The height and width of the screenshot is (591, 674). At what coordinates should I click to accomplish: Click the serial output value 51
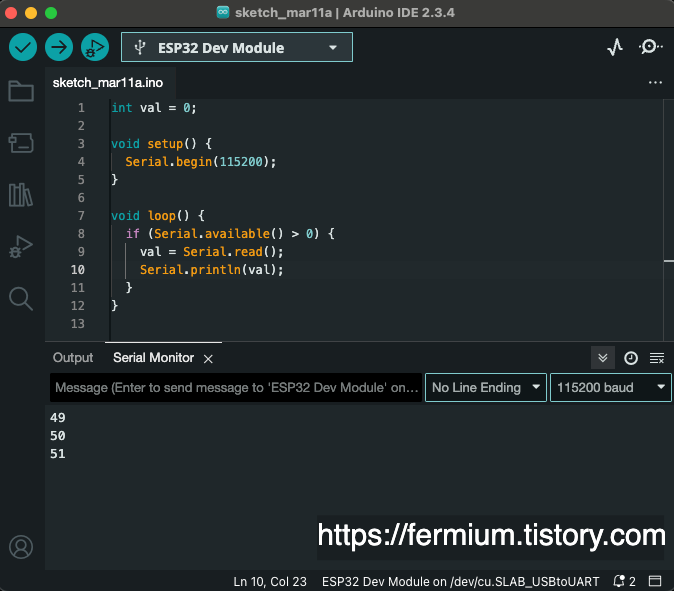(x=58, y=453)
